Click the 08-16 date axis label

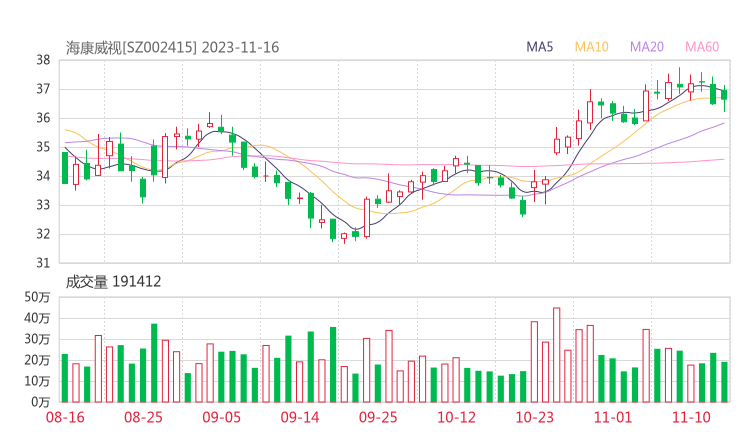click(65, 416)
